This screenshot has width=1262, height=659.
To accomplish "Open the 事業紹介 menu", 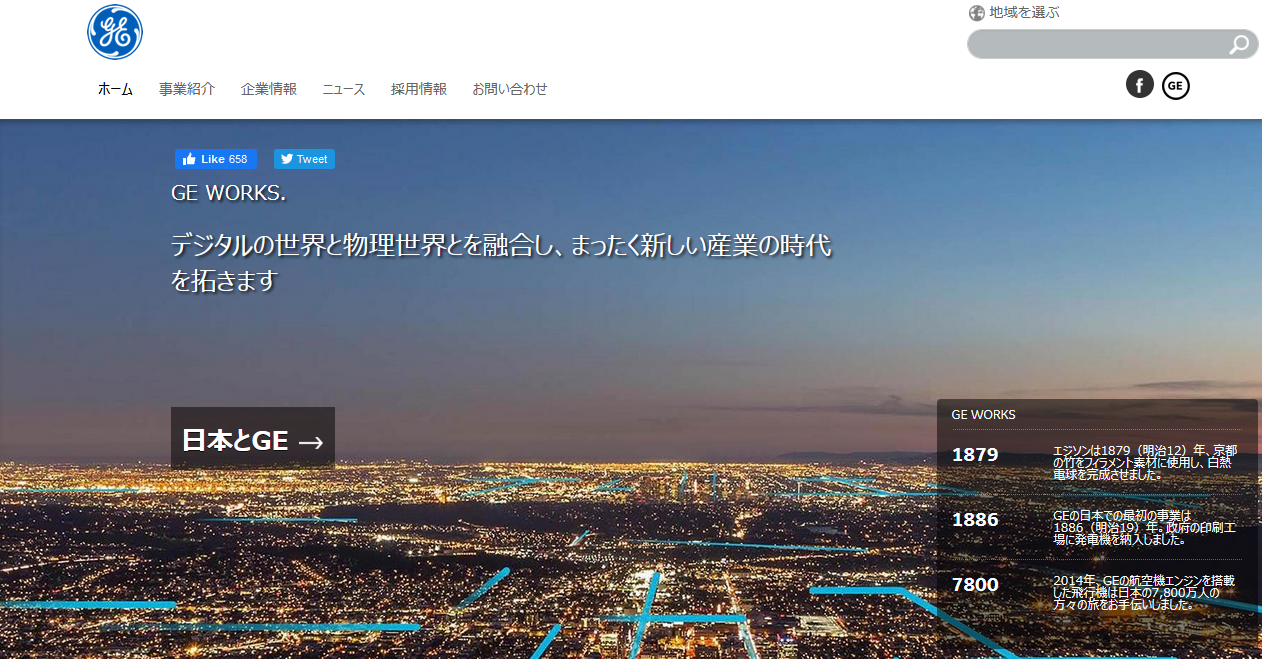I will pos(187,89).
